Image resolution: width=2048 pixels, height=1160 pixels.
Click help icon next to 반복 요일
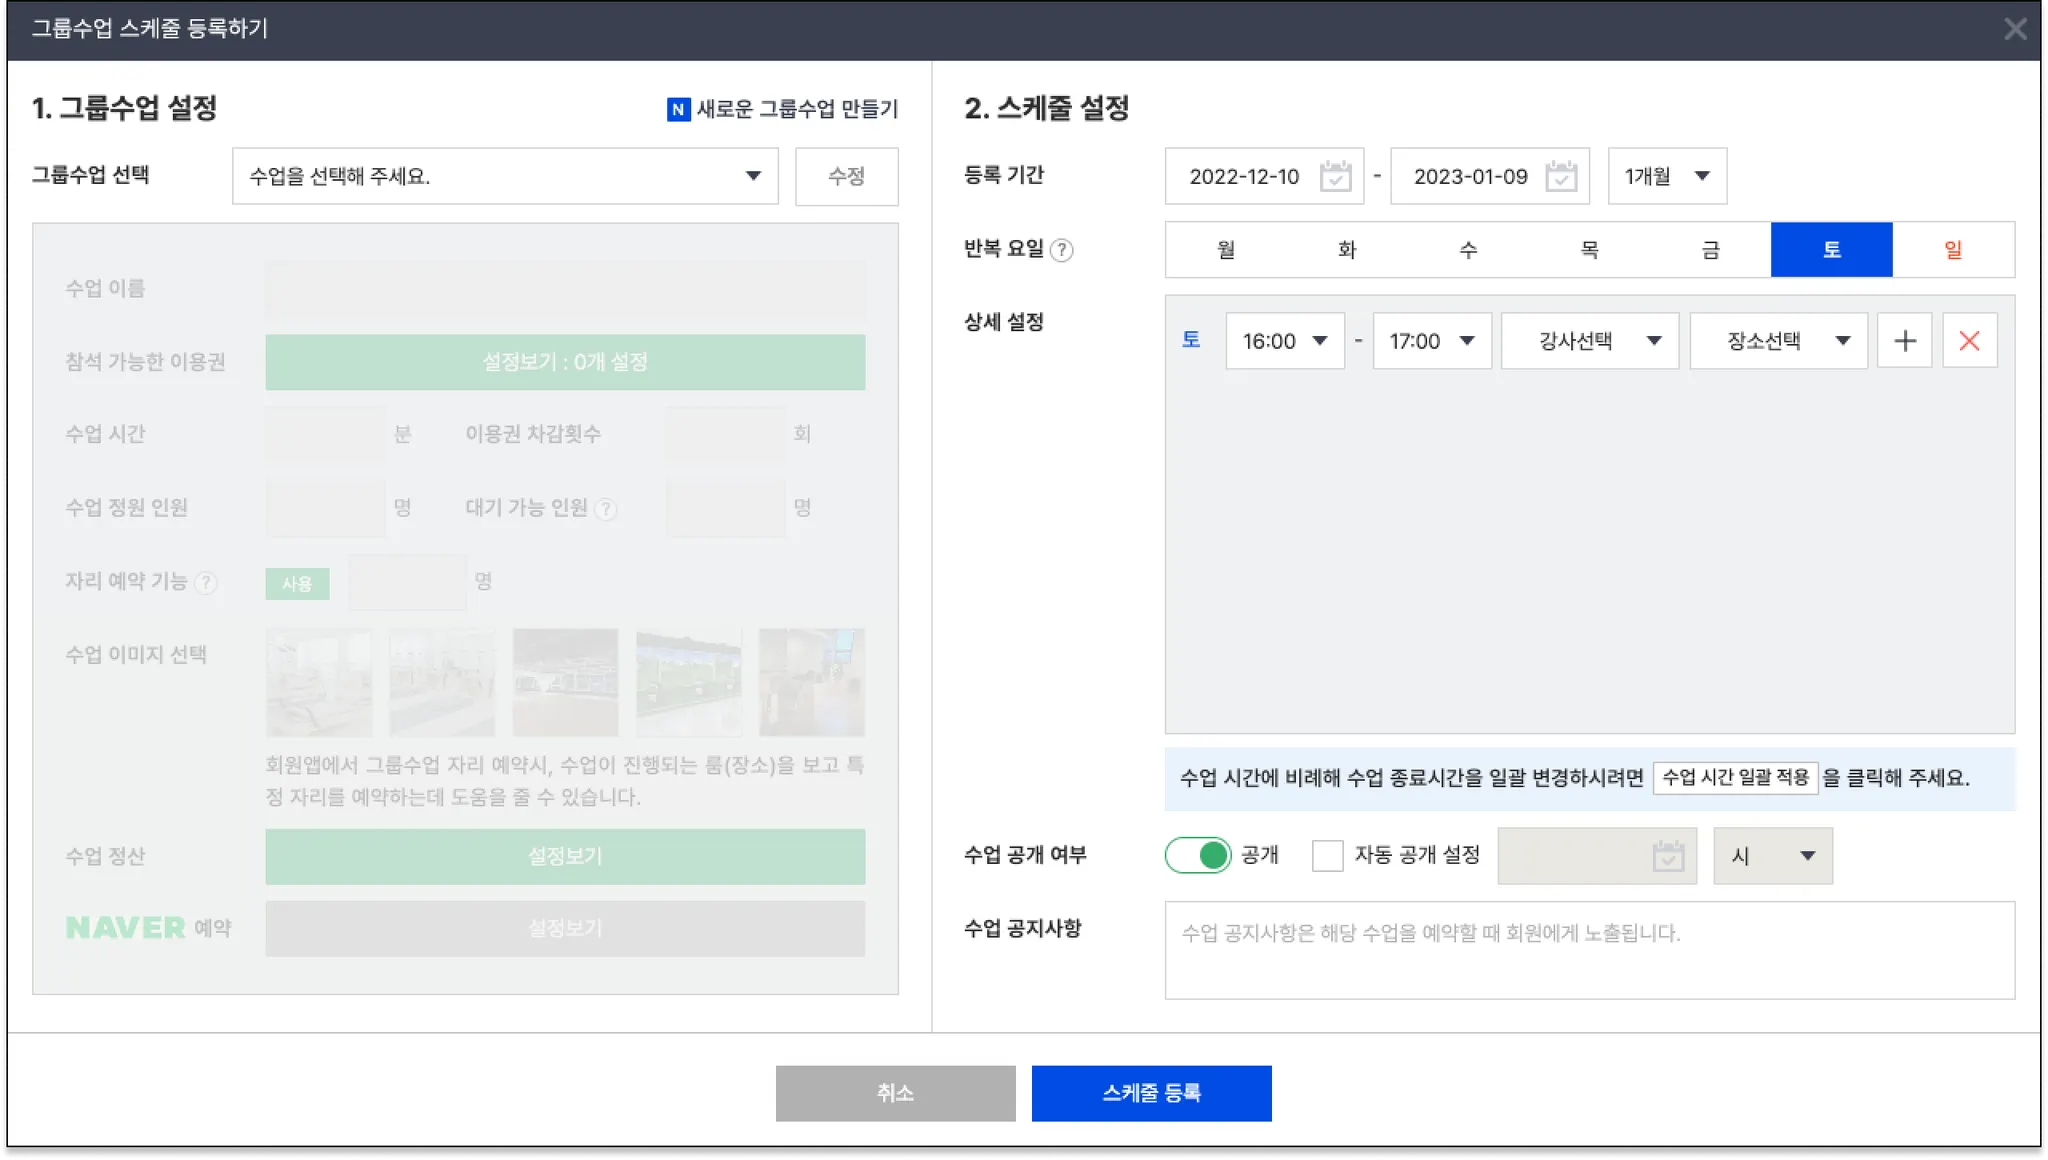coord(1062,250)
